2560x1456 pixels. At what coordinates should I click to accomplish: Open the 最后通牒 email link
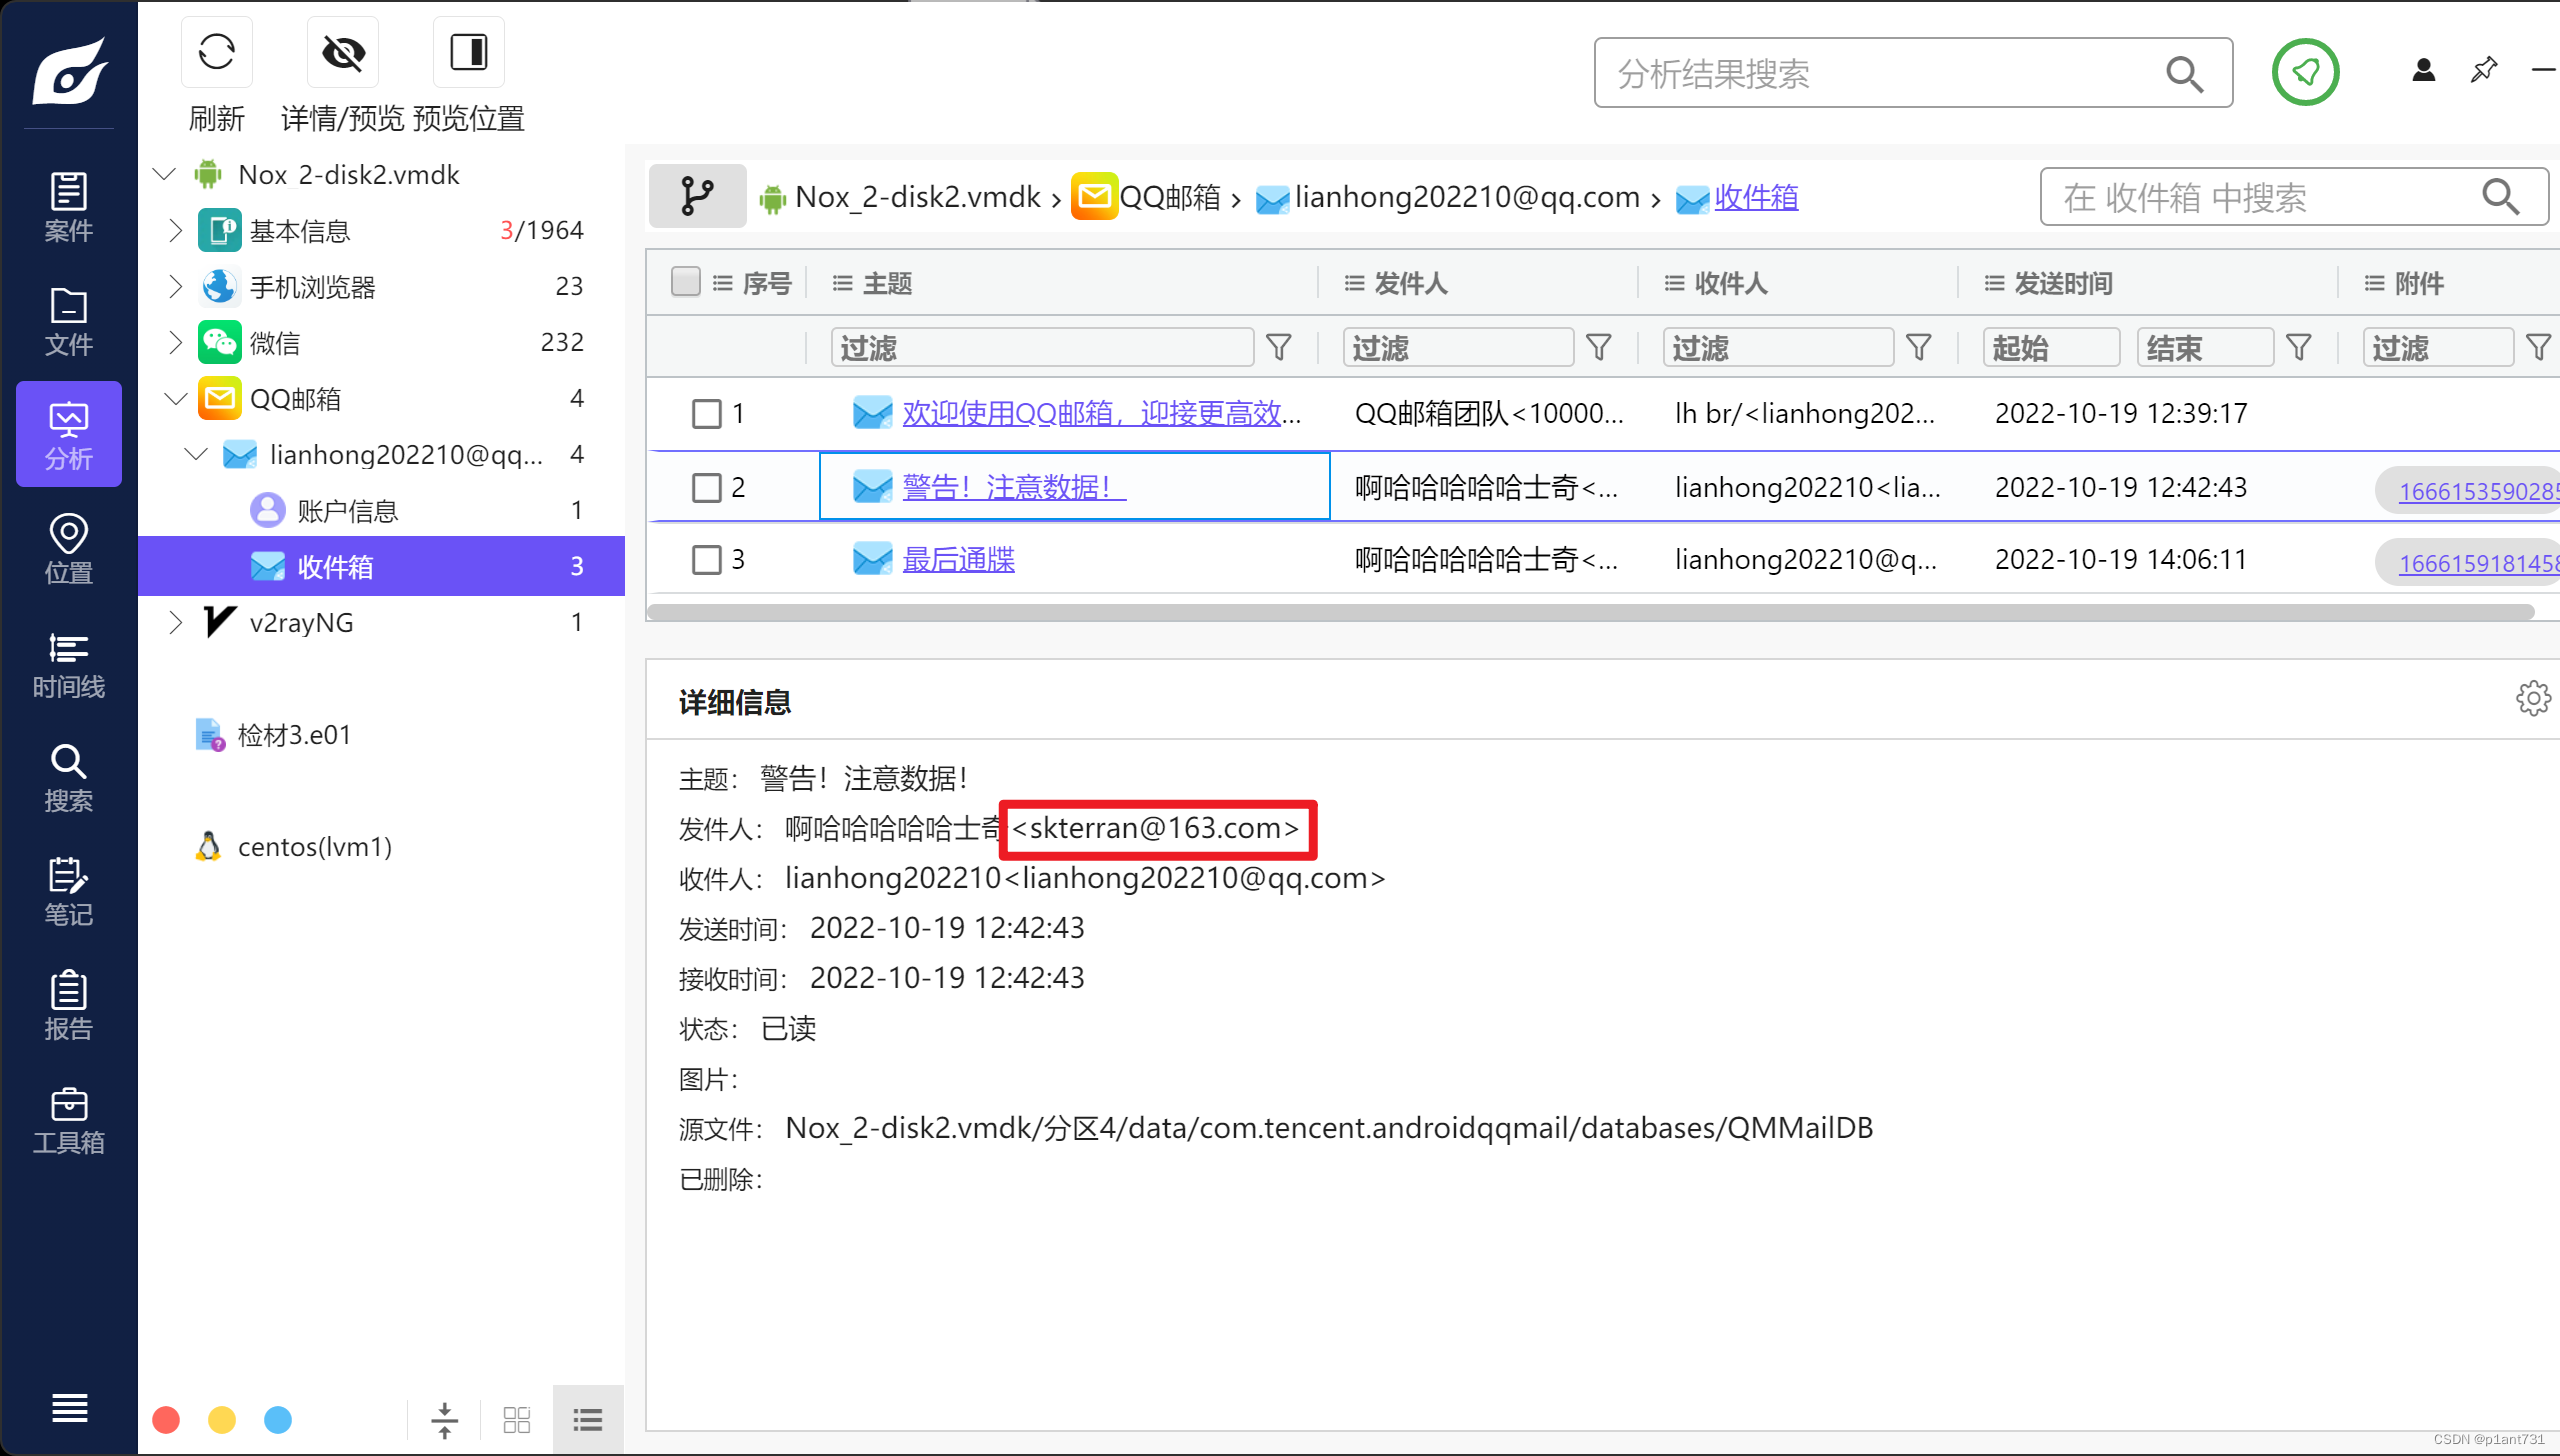(958, 559)
